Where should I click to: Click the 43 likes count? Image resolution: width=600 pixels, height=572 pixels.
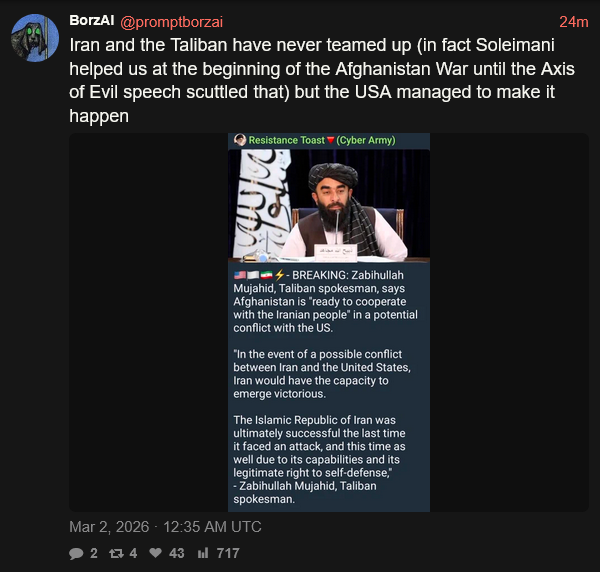pos(176,553)
